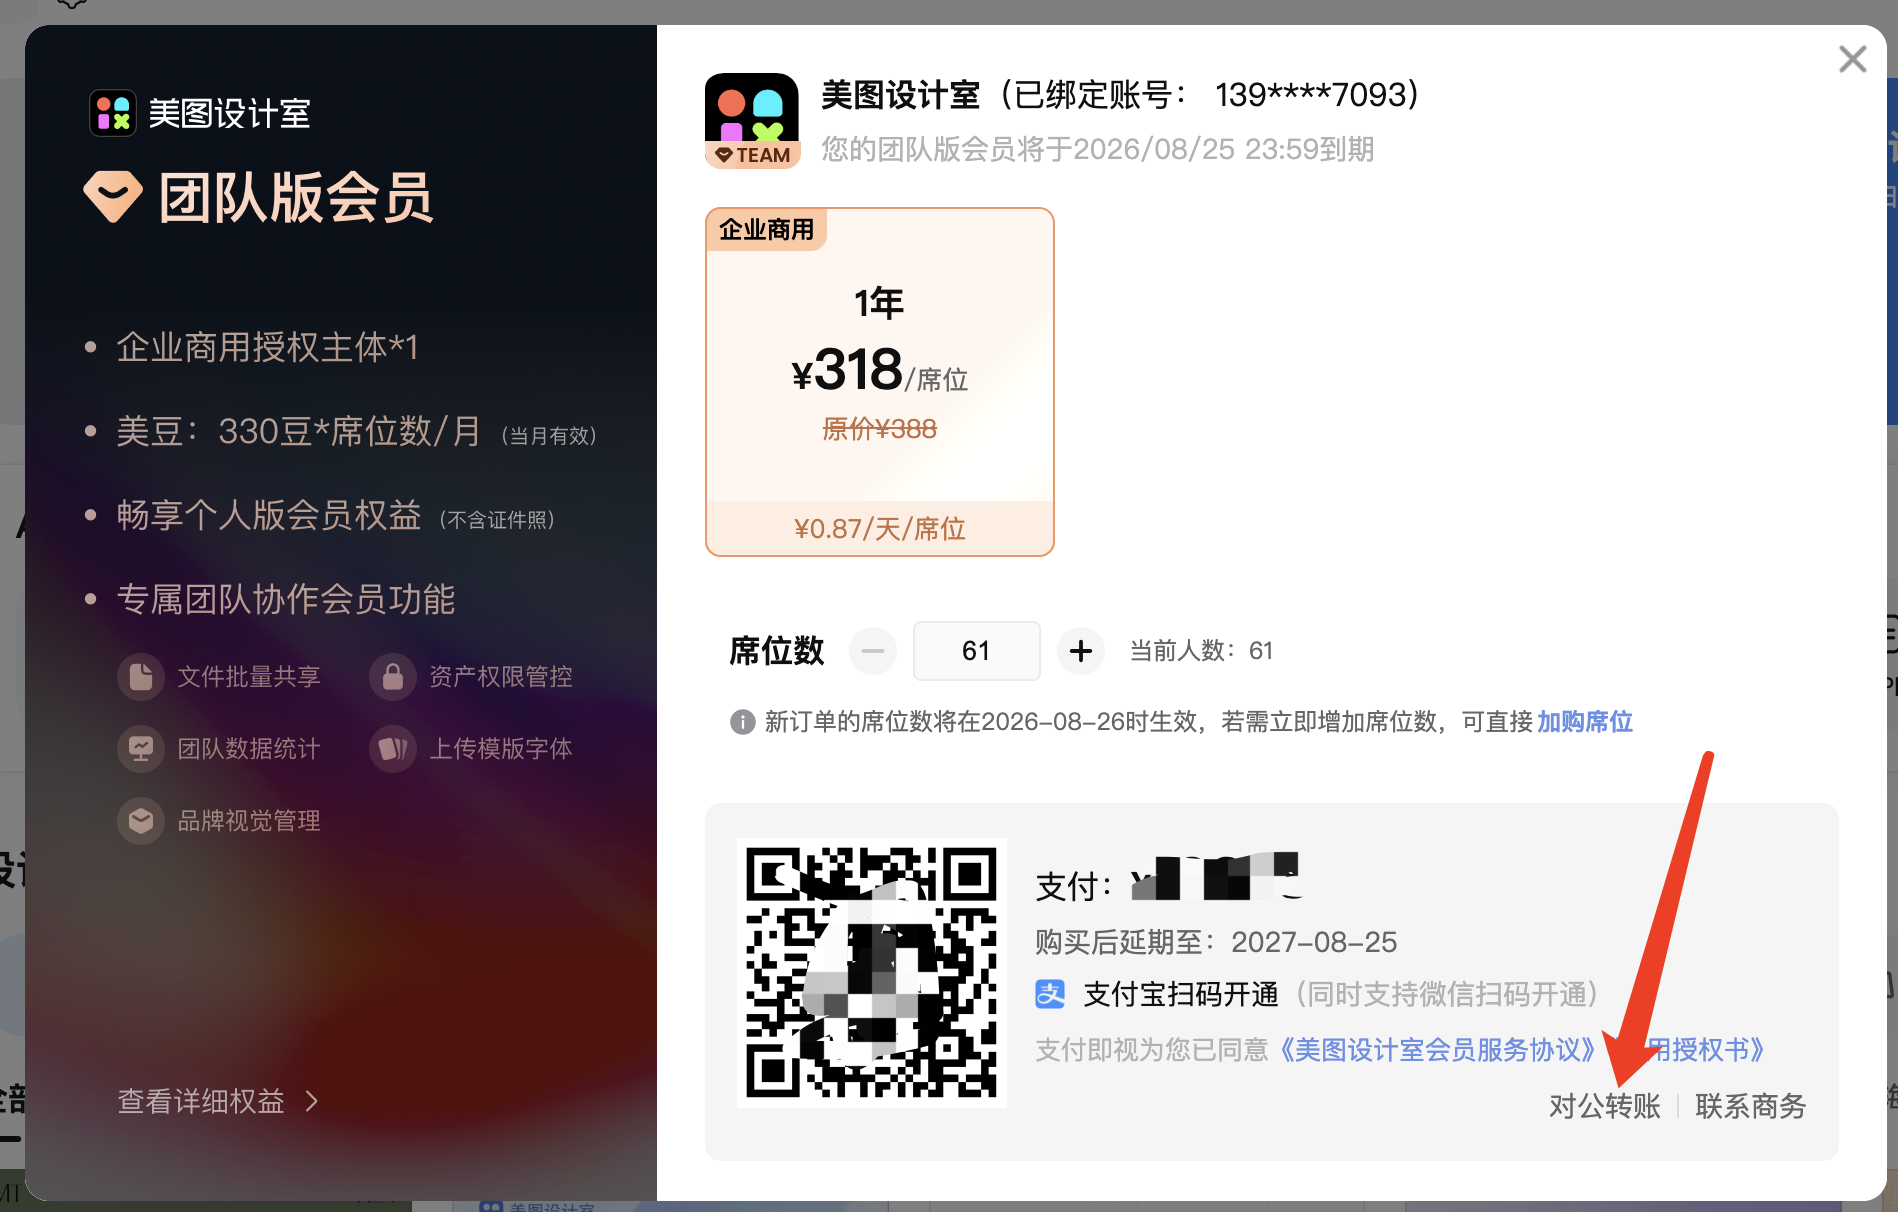
Task: Expand the chevron next to 查看详细权益
Action: pos(312,1101)
